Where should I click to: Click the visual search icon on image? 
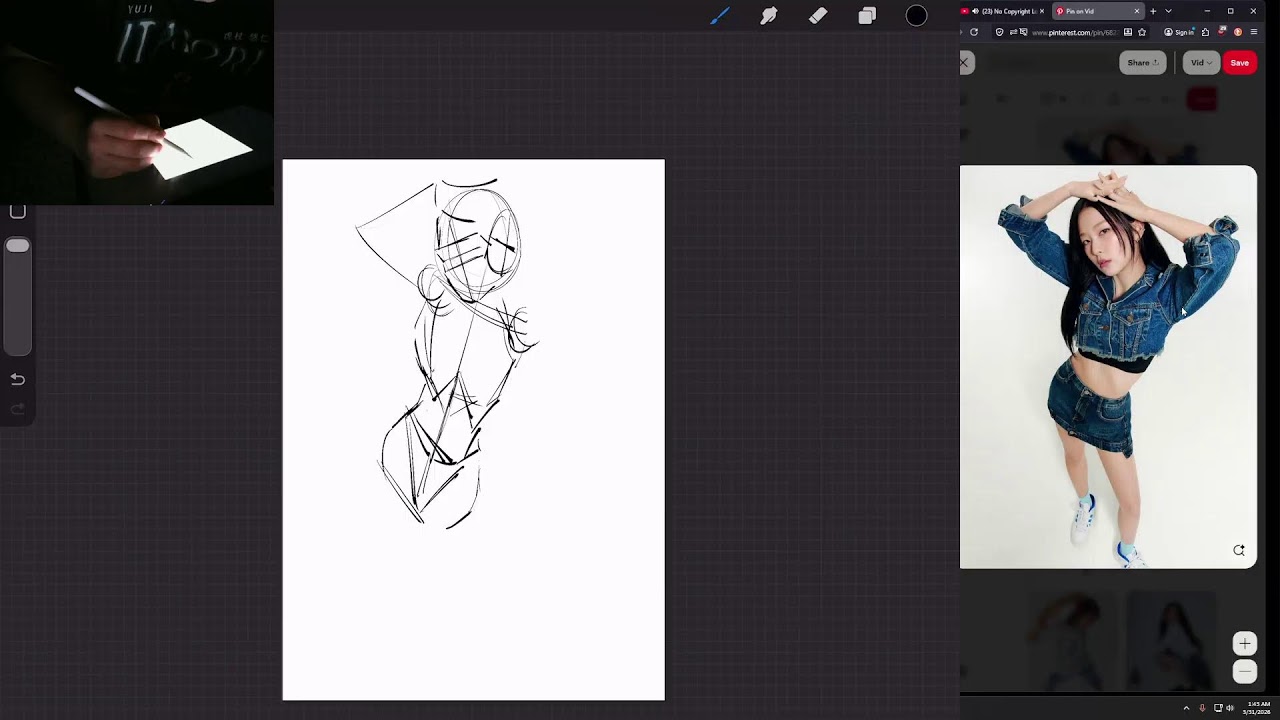click(1239, 550)
